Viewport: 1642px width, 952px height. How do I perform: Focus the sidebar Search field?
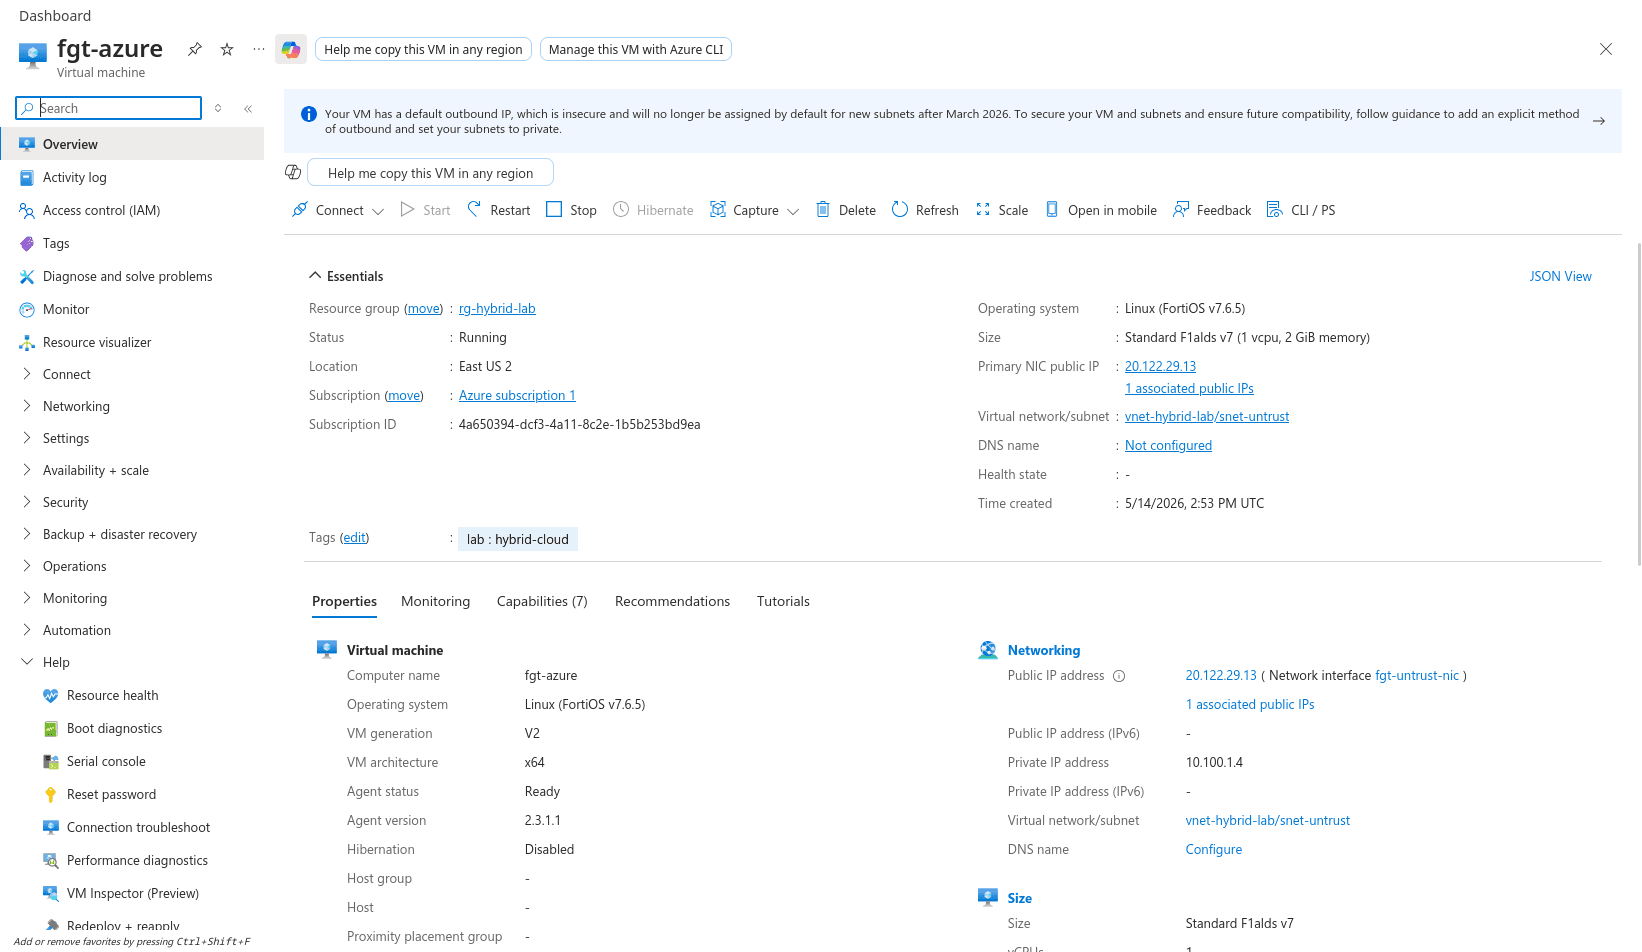tap(109, 108)
